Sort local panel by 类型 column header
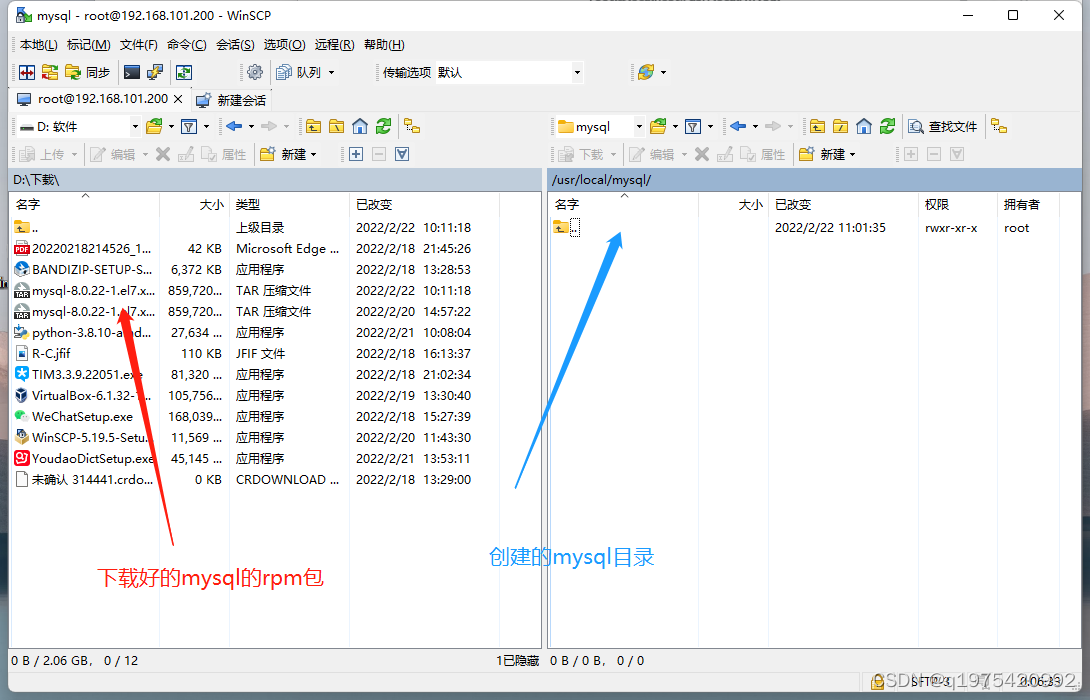 point(289,204)
